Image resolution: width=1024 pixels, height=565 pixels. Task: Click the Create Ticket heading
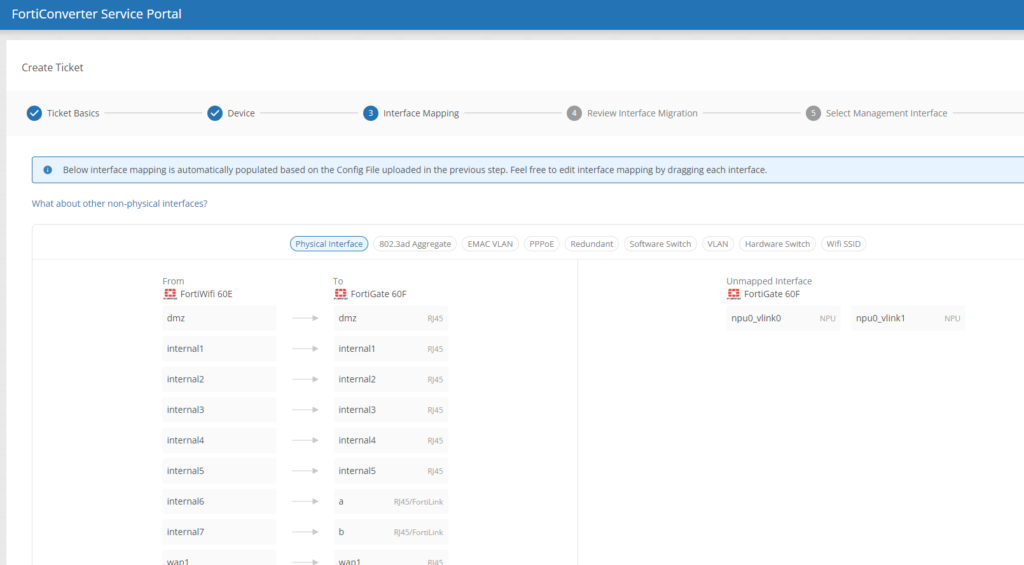52,67
